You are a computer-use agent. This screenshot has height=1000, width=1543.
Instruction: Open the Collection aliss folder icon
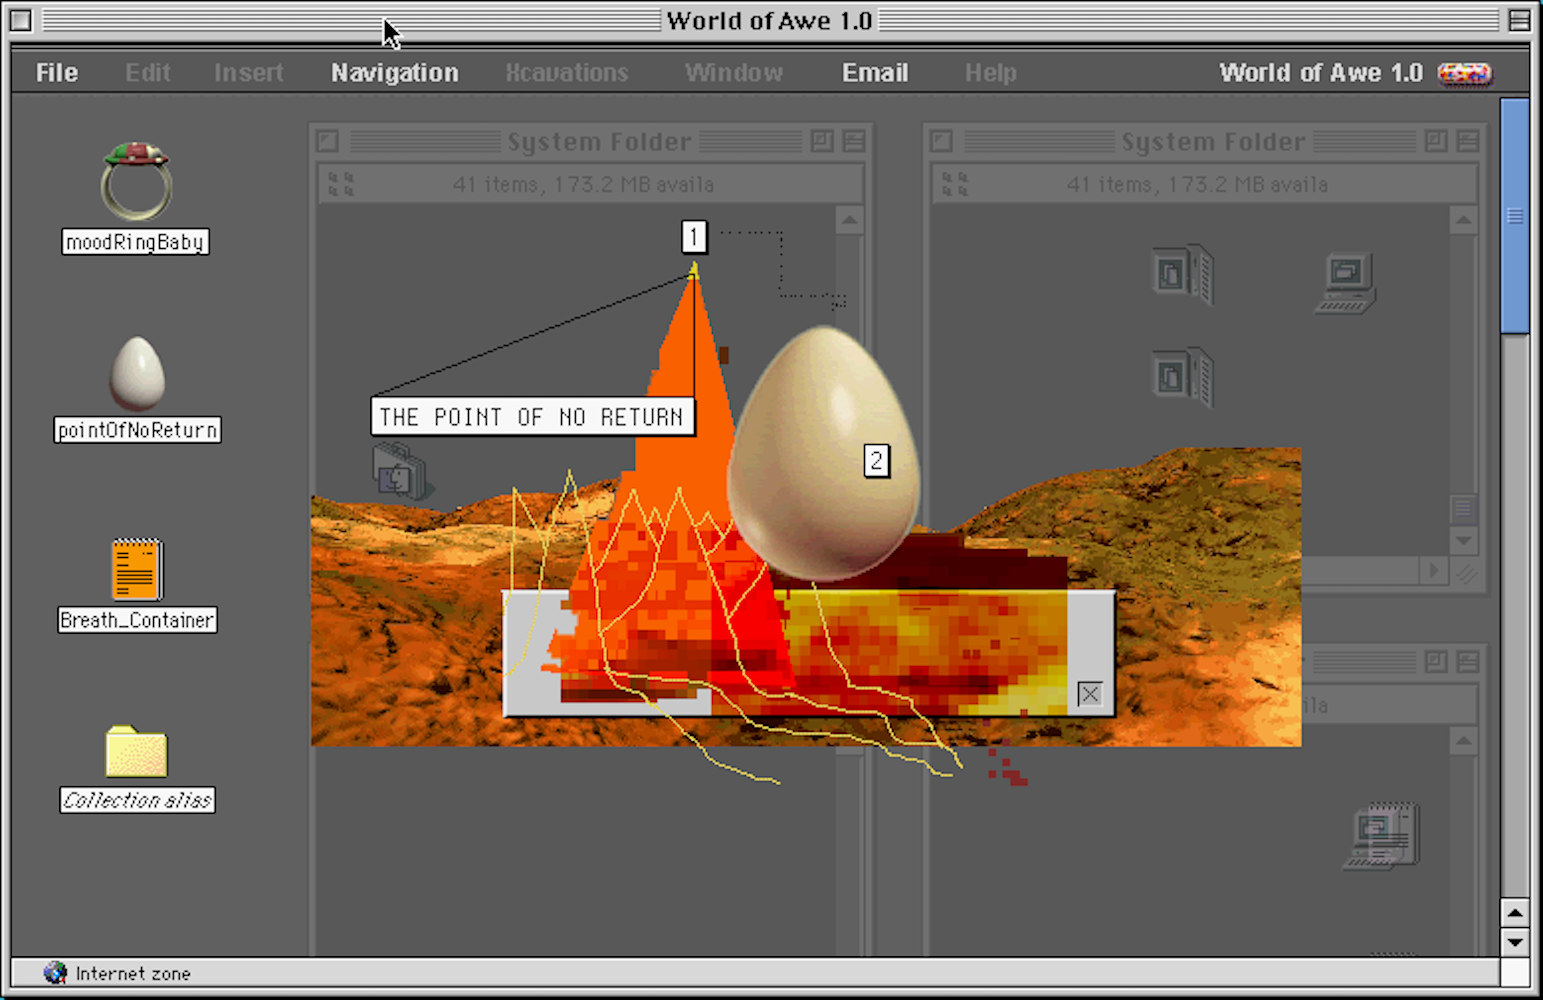click(x=136, y=752)
